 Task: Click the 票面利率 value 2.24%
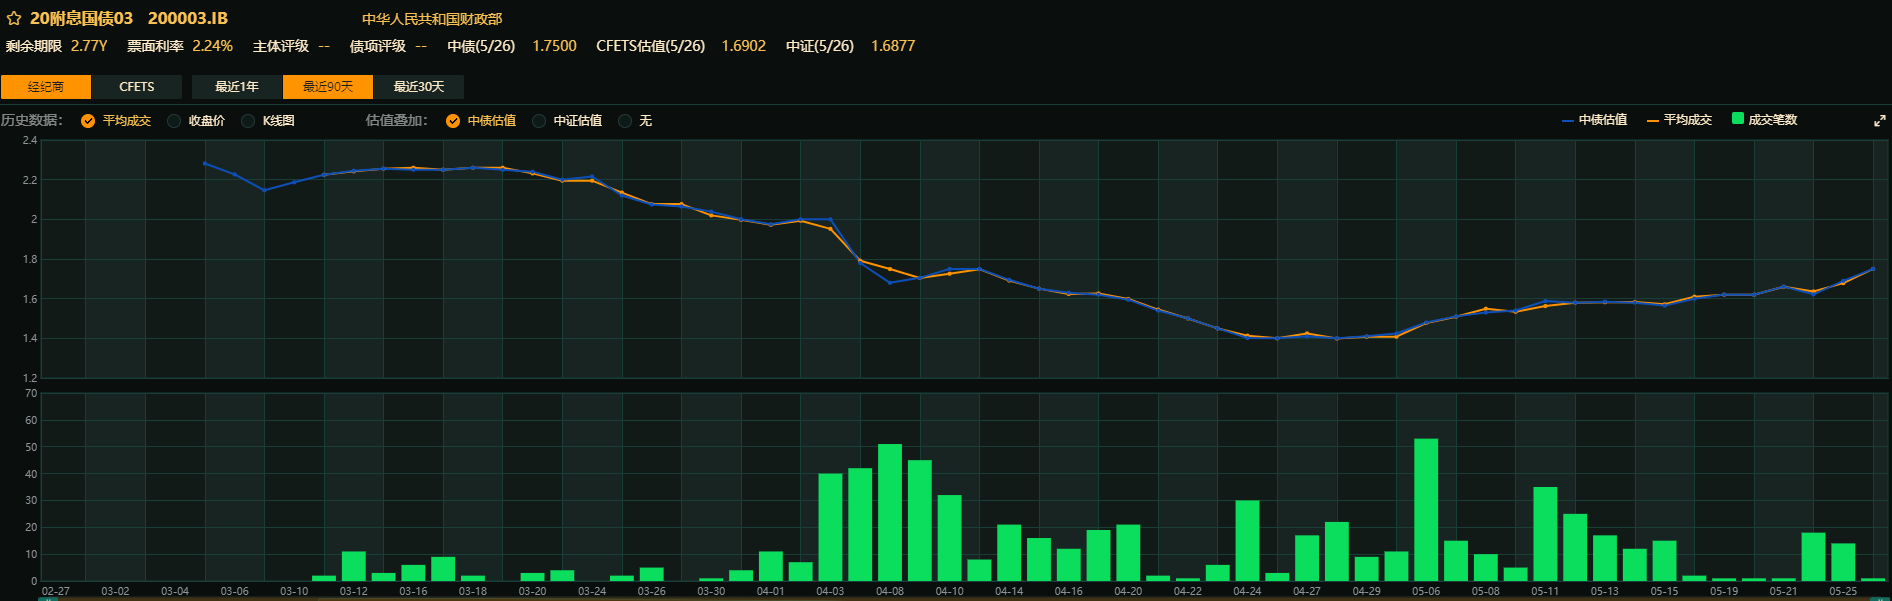point(213,46)
